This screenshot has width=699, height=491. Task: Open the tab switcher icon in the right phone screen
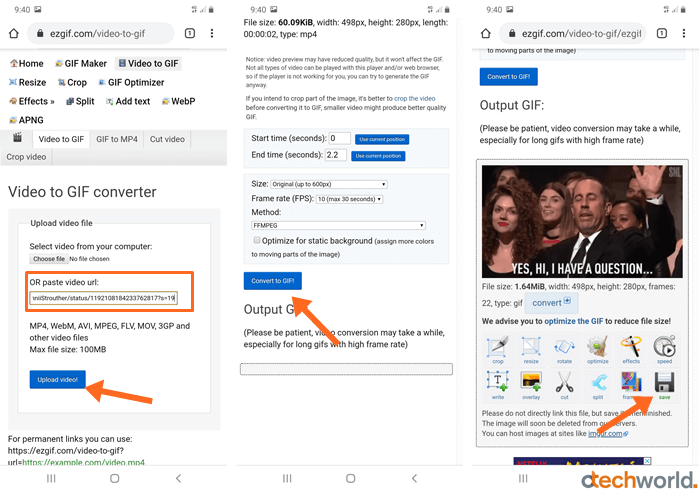click(x=662, y=33)
